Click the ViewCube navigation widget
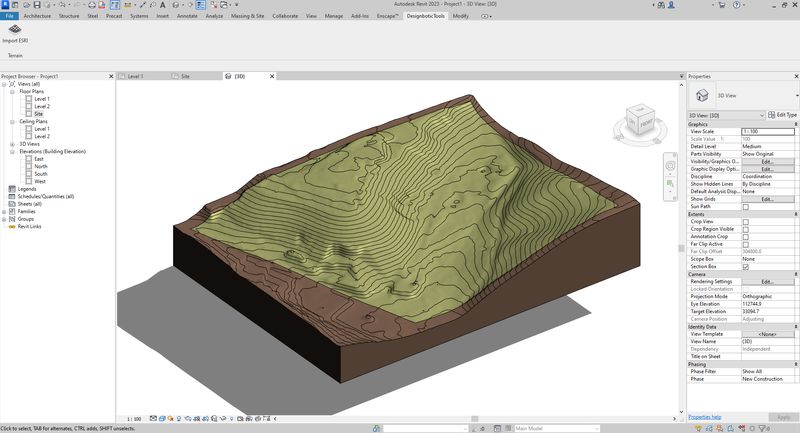Viewport: 800px width, 433px height. point(639,123)
